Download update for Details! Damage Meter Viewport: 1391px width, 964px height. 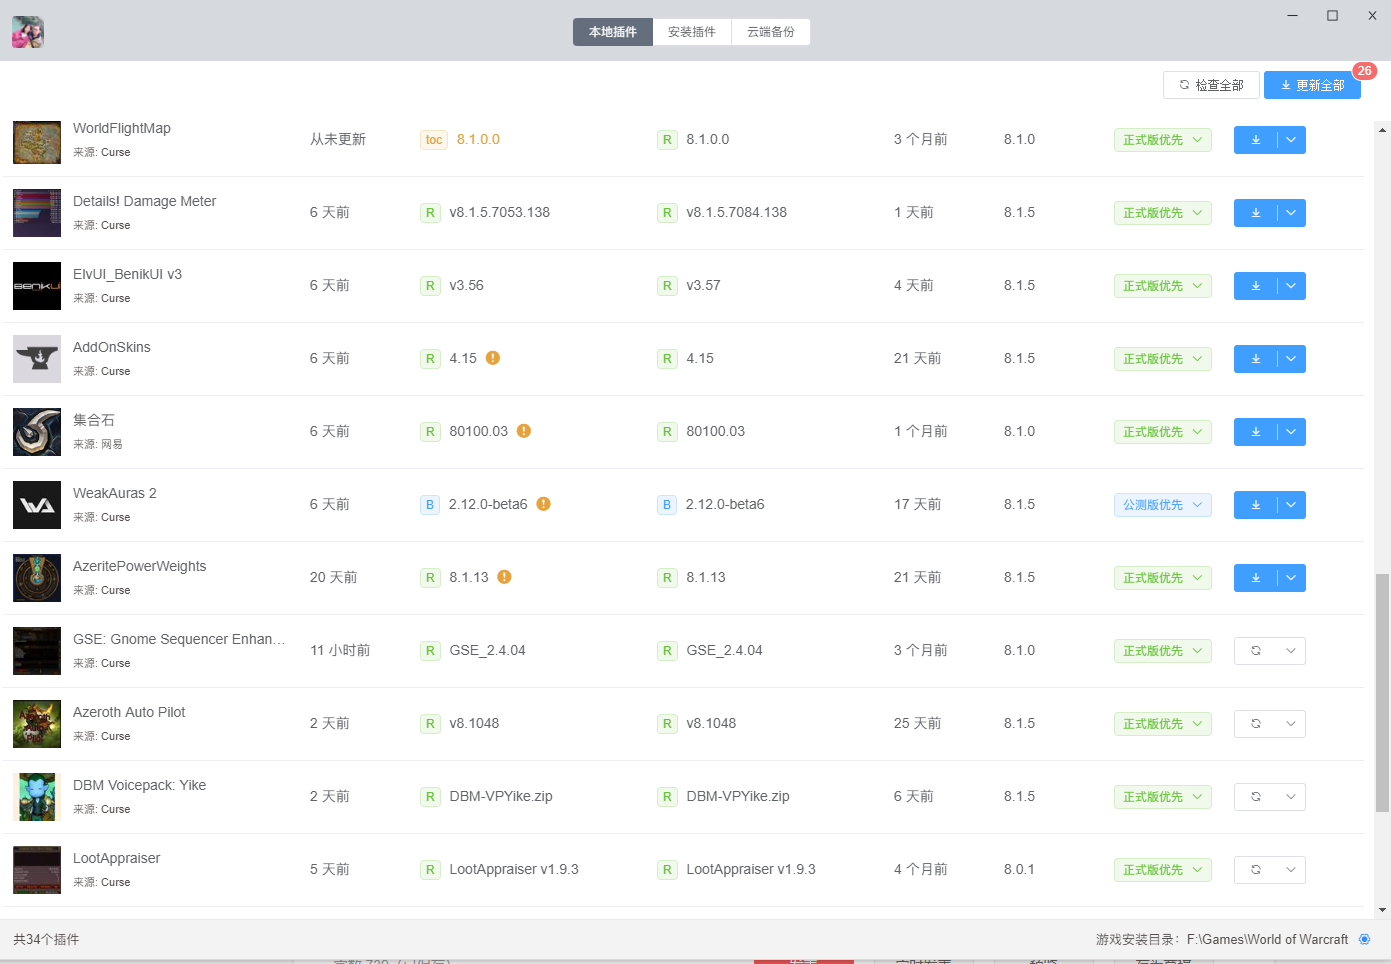pyautogui.click(x=1255, y=213)
